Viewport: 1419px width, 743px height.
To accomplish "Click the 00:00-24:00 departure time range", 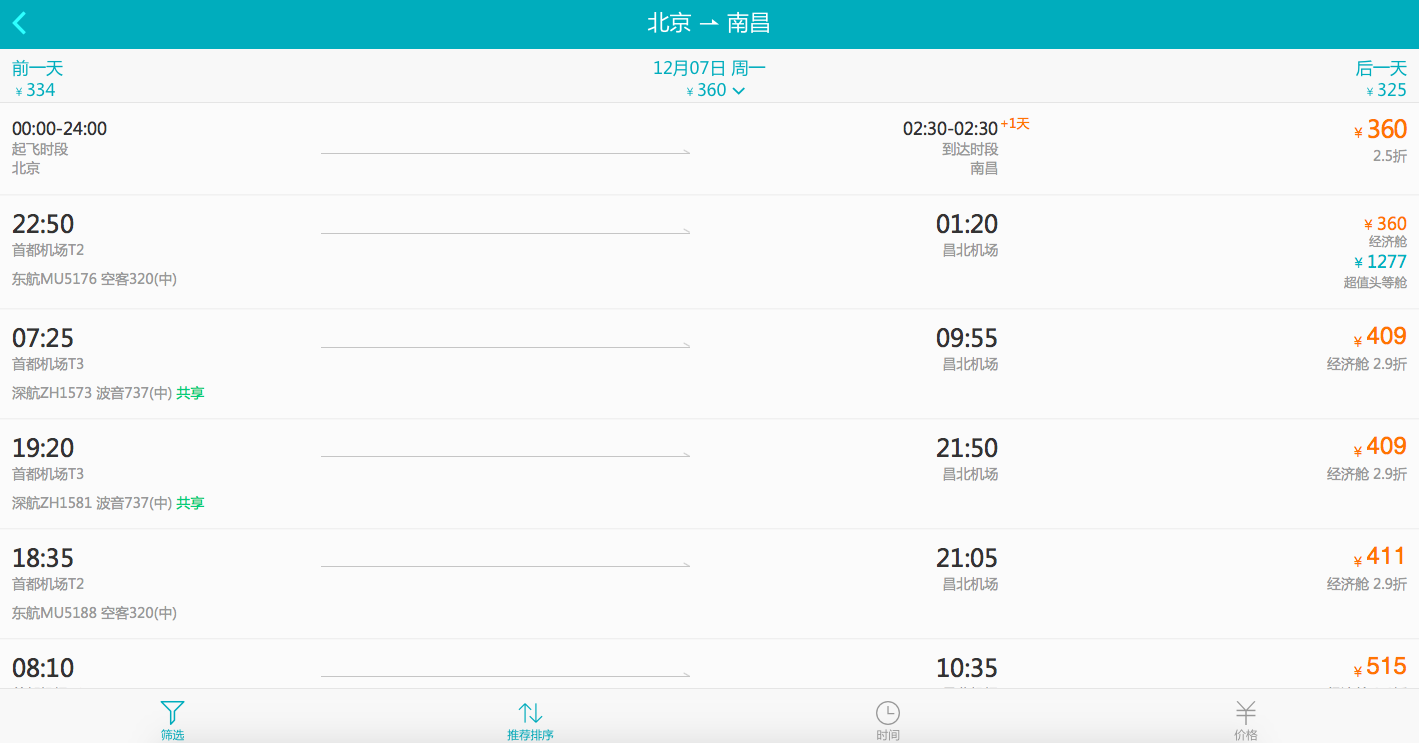I will tap(59, 129).
